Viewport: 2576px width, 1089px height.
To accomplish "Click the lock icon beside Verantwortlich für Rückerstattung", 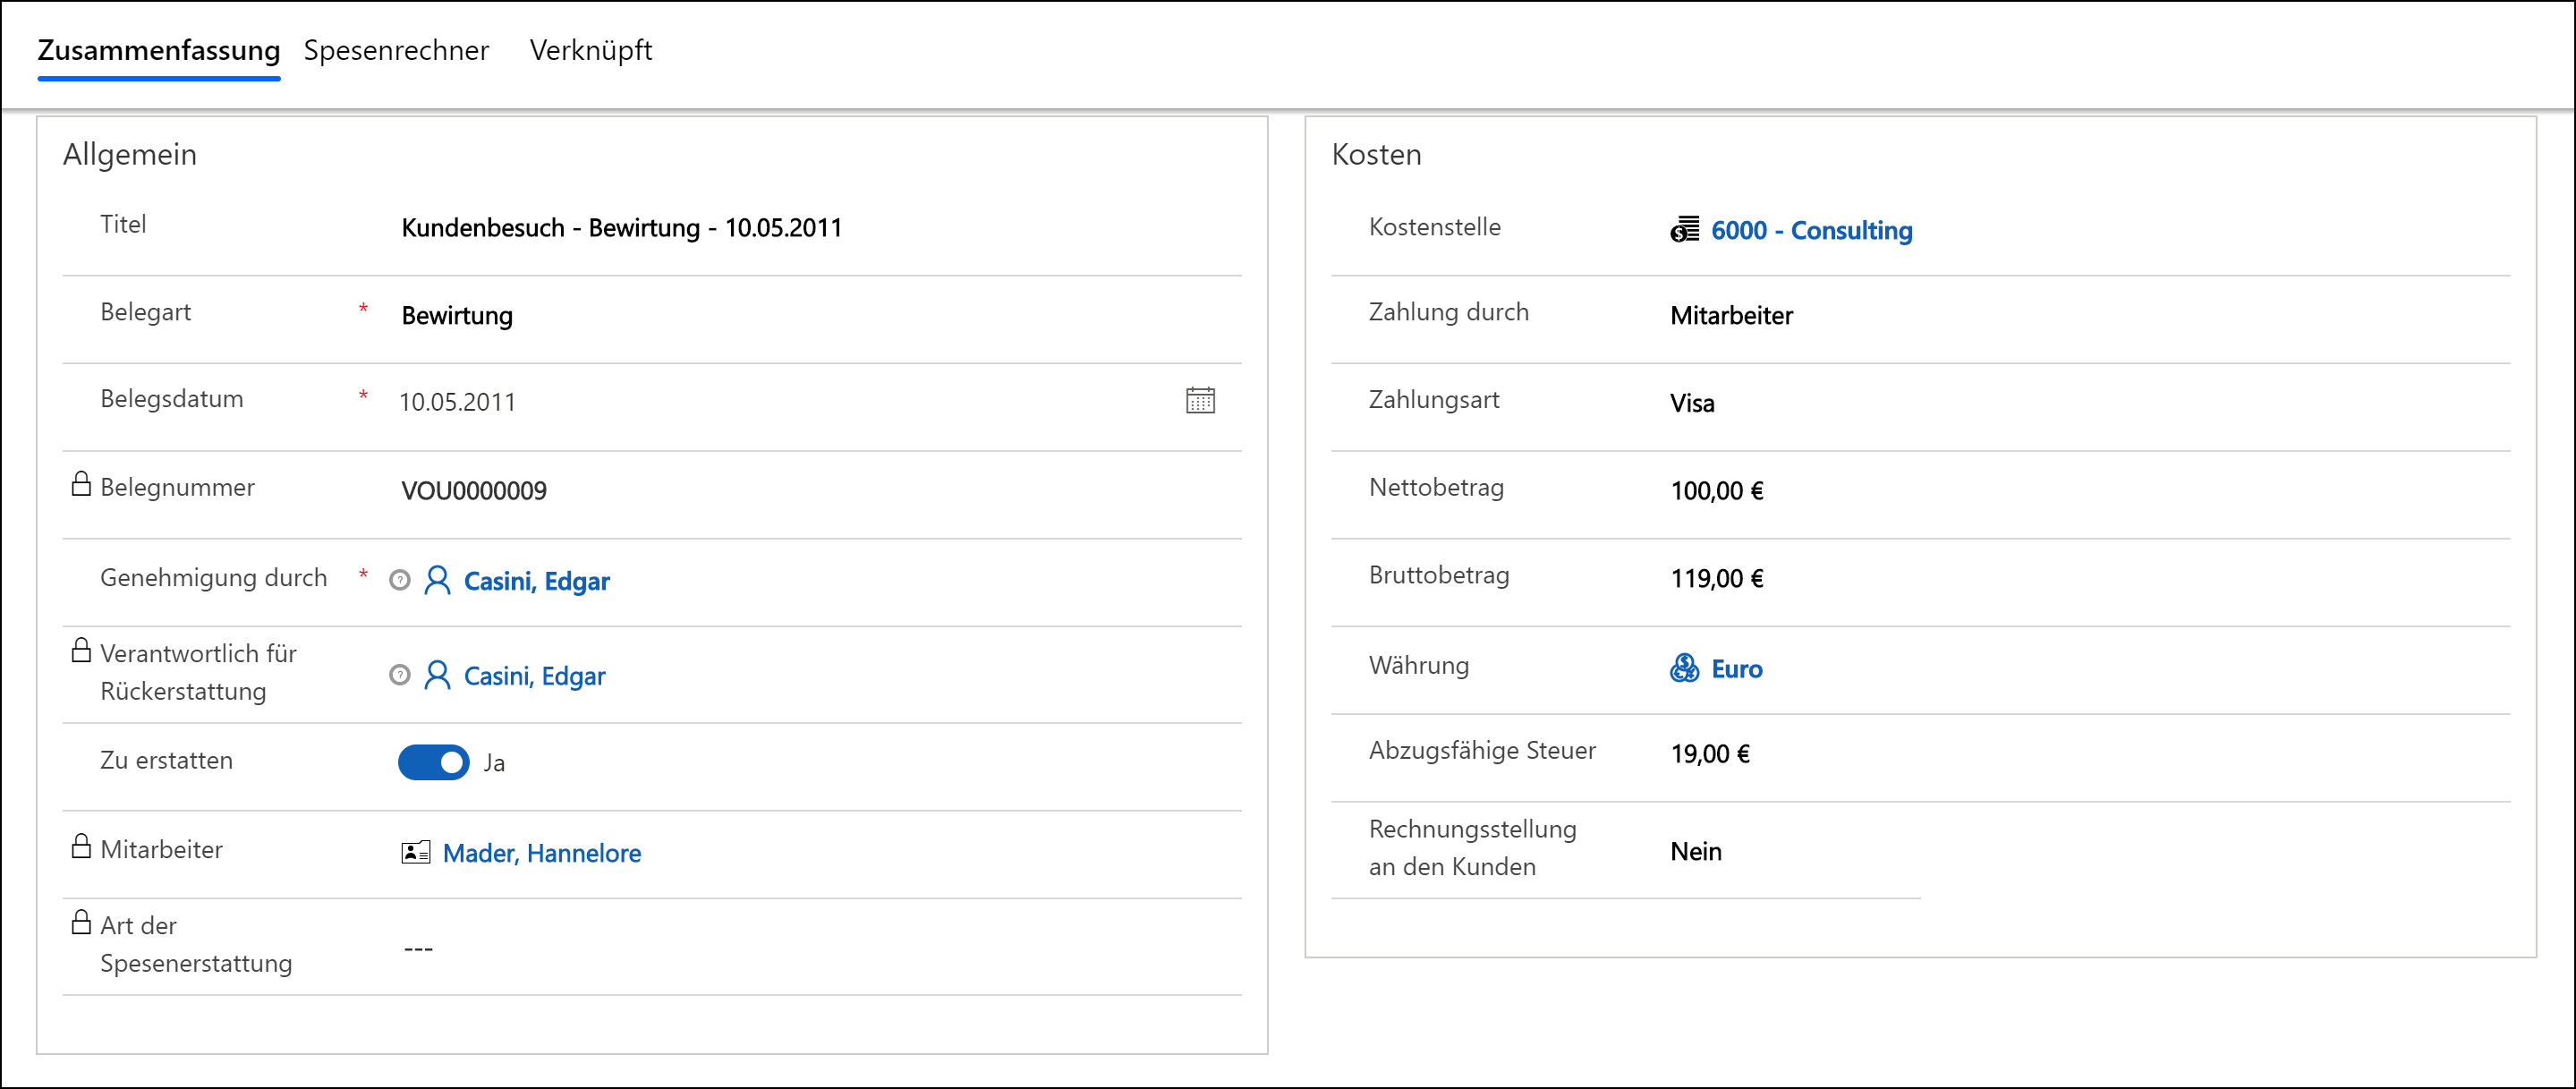I will point(81,650).
